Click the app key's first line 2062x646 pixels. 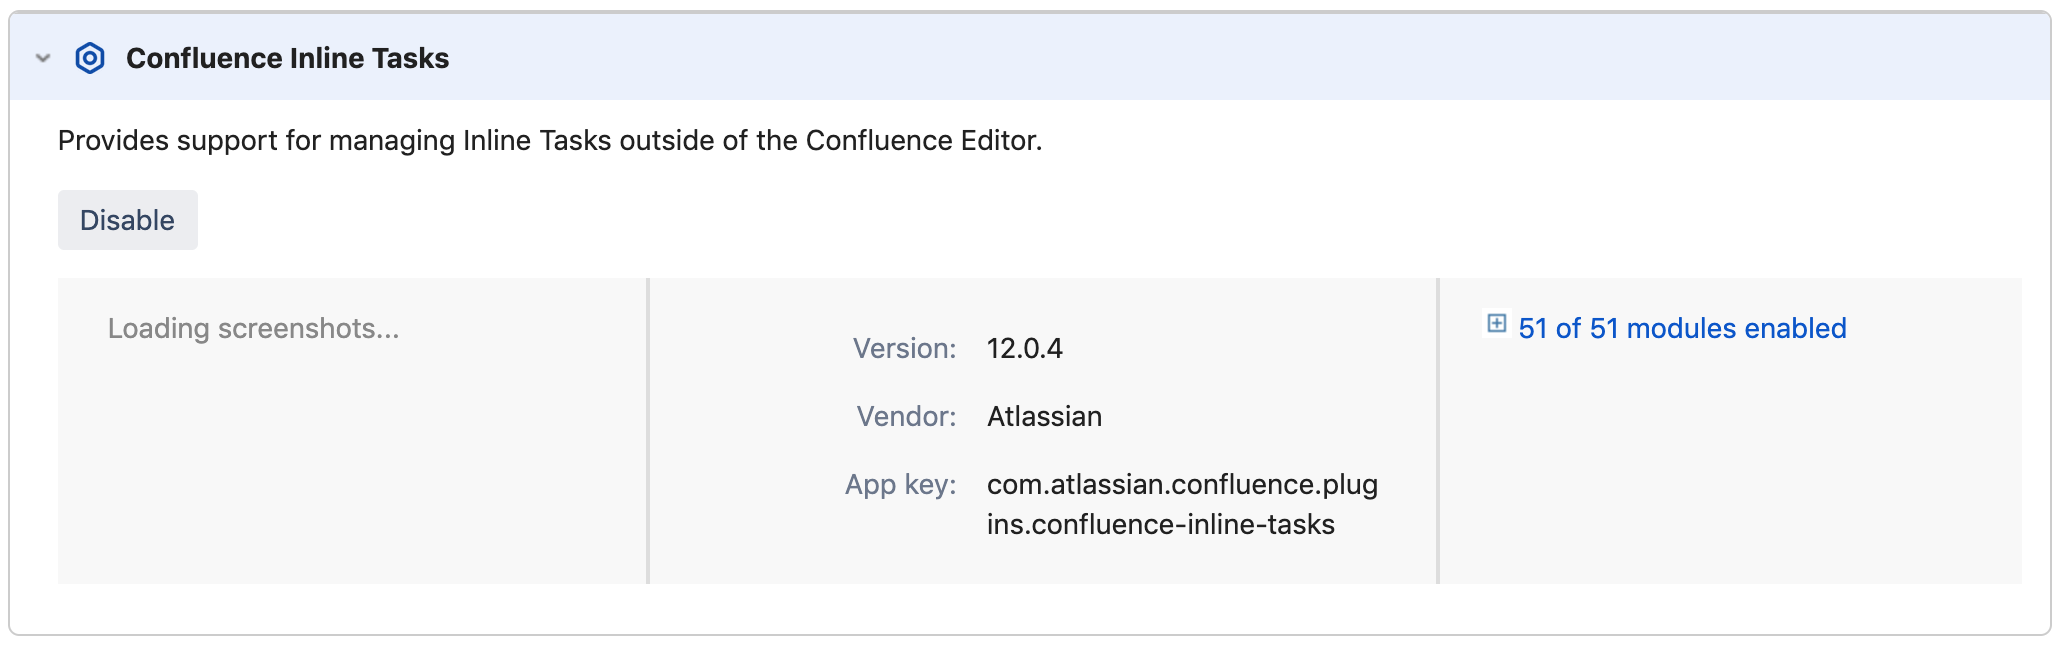pos(1182,484)
